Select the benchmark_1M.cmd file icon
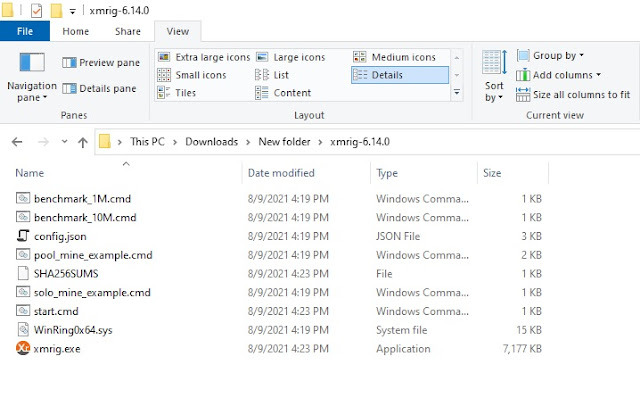This screenshot has width=640, height=398. pyautogui.click(x=23, y=198)
